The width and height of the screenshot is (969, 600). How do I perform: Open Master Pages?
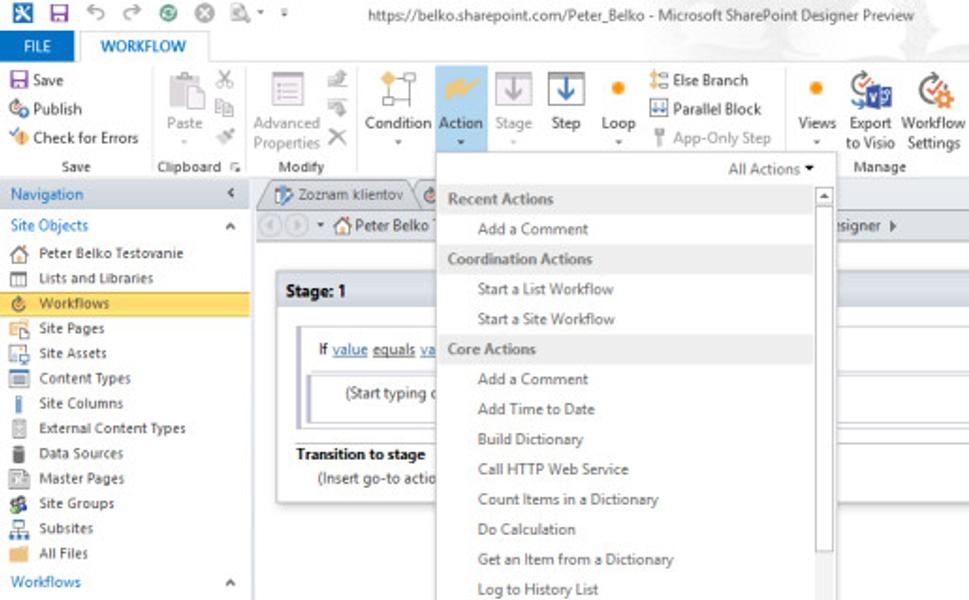(x=67, y=478)
